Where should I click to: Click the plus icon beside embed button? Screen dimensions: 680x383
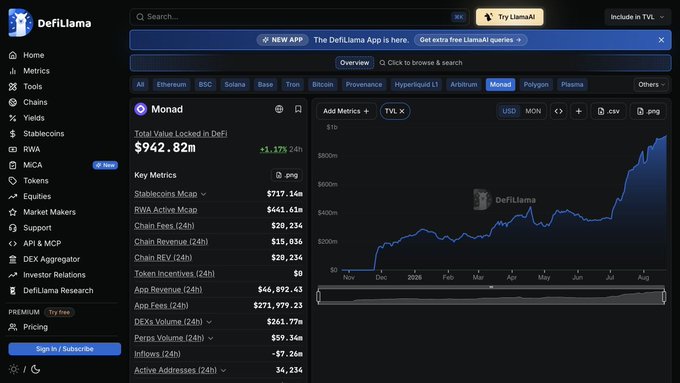coord(579,111)
